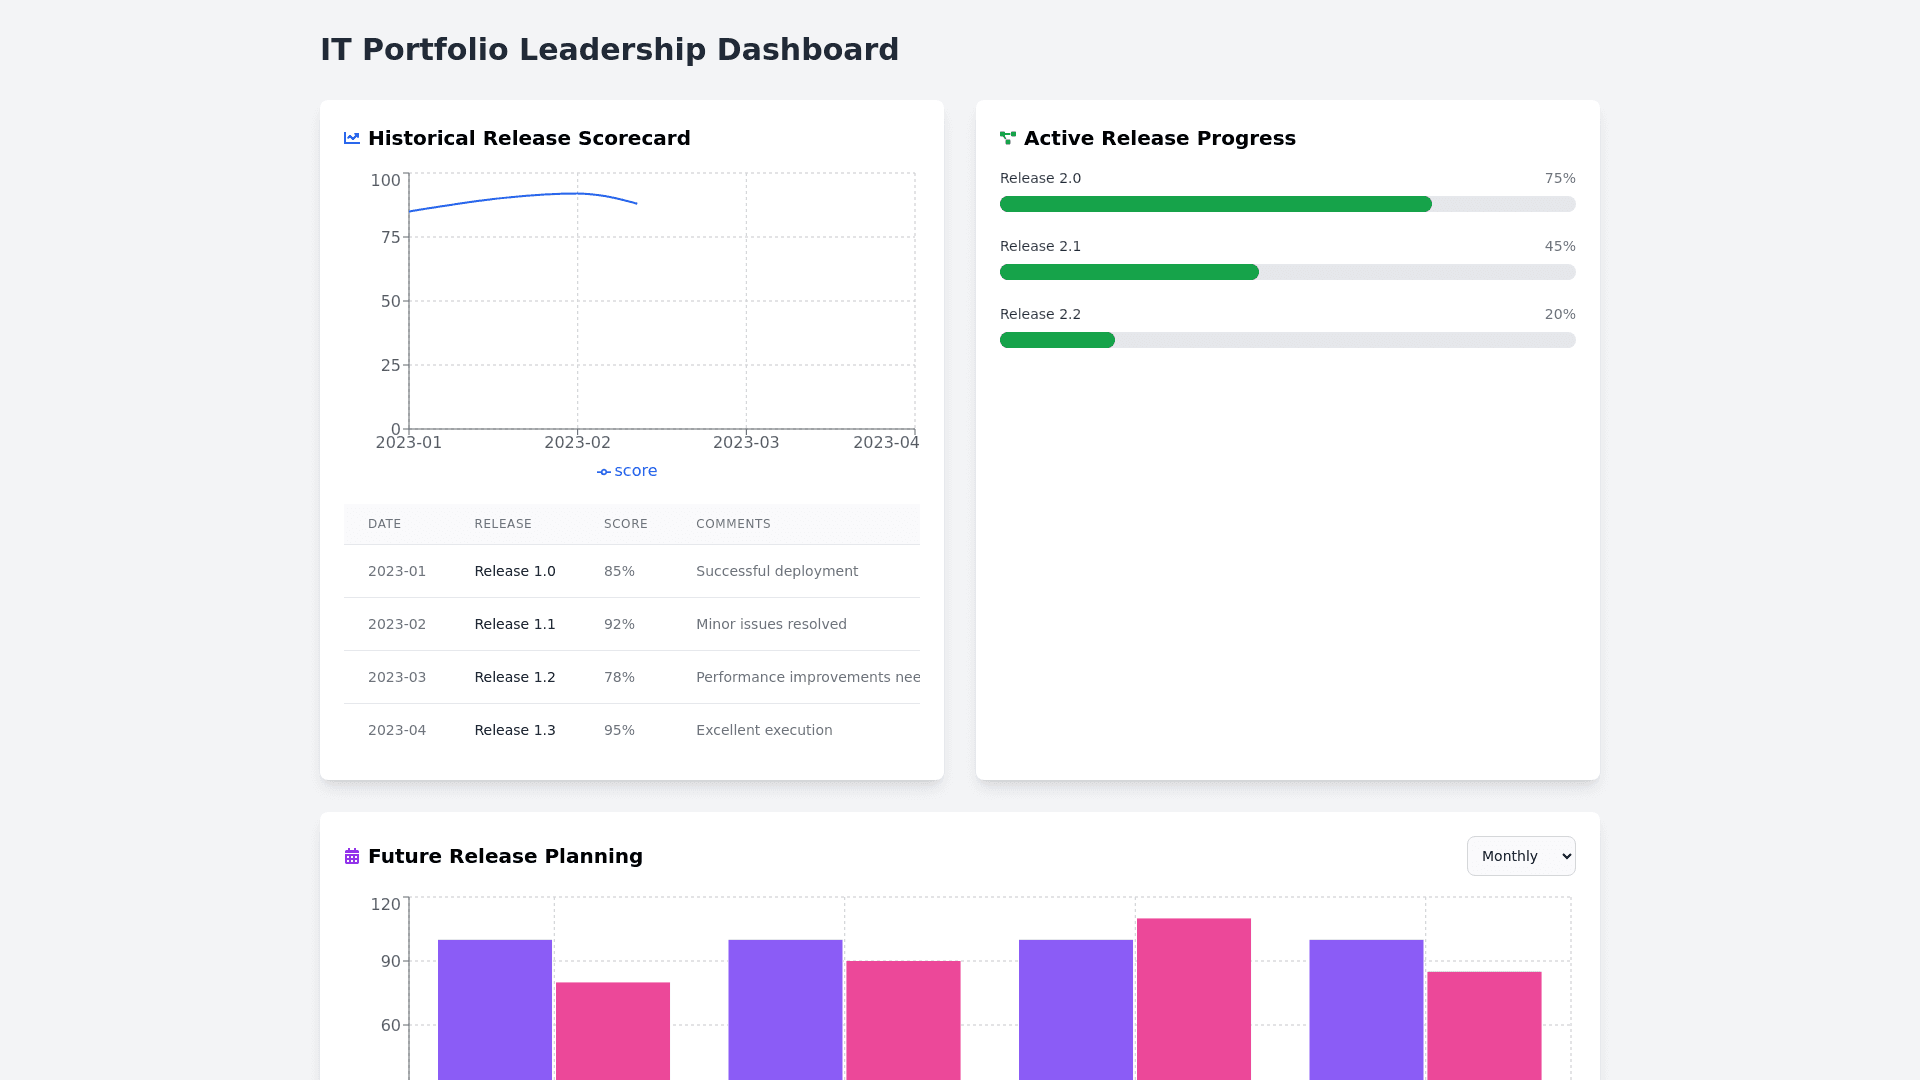Viewport: 1920px width, 1080px height.
Task: Click the Future Release Planning calendar icon
Action: click(352, 856)
